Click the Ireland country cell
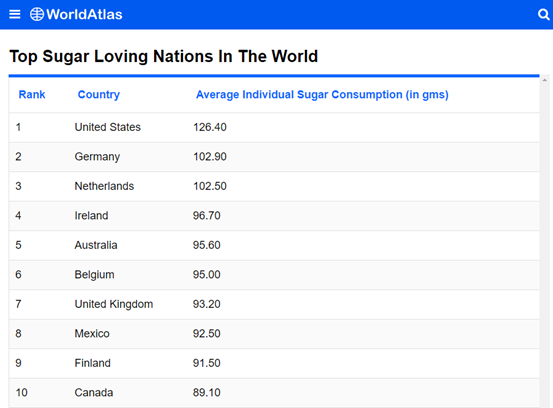This screenshot has height=408, width=553. click(91, 215)
